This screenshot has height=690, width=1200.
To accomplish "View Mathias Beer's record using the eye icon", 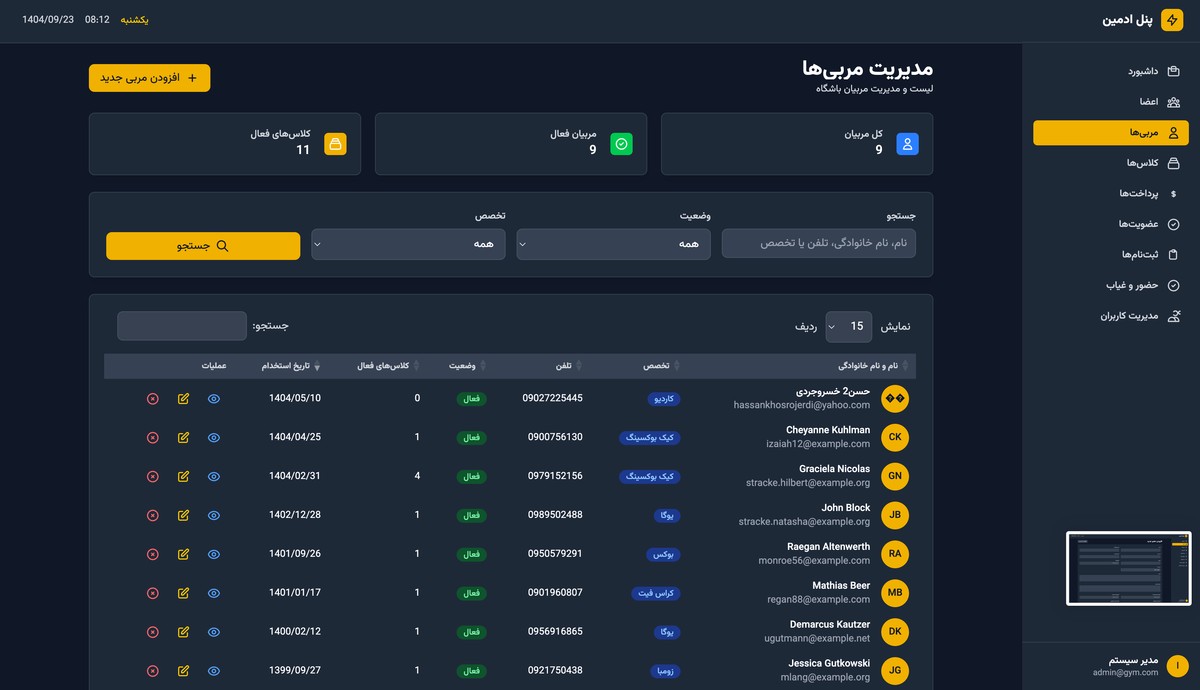I will pyautogui.click(x=213, y=592).
